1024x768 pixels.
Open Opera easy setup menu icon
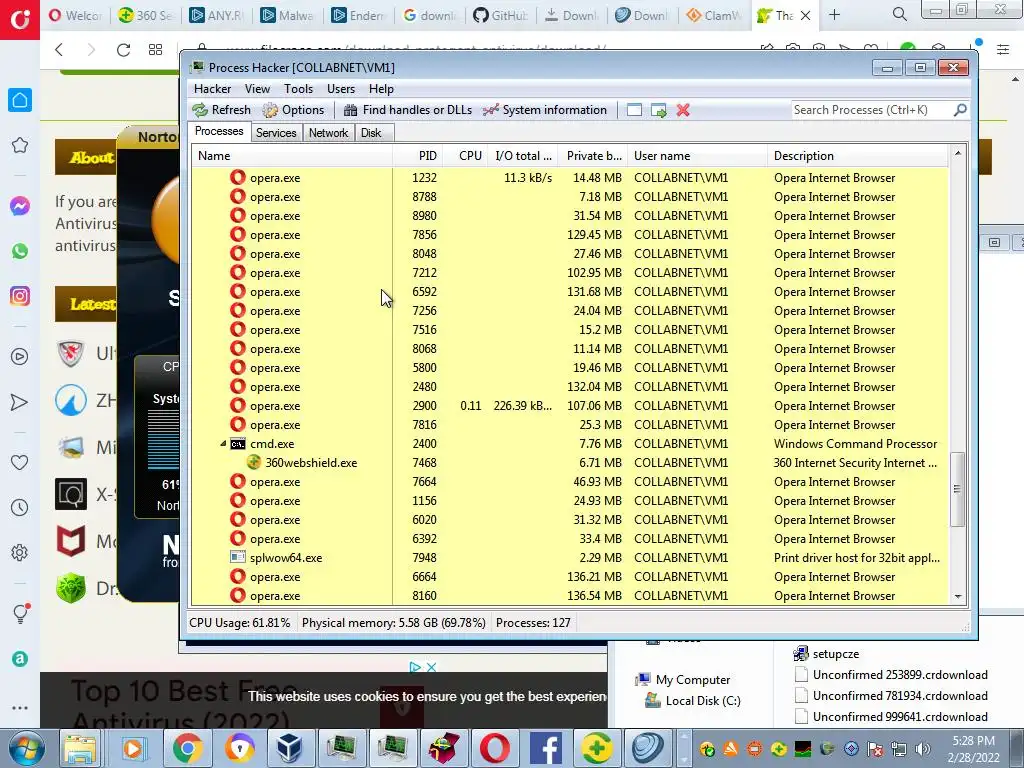(x=1003, y=50)
